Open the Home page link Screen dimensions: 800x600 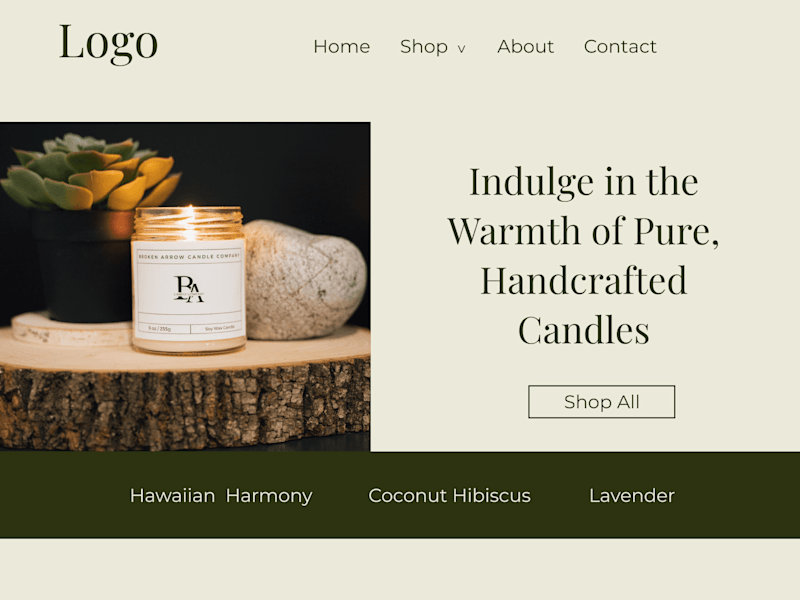coord(341,46)
